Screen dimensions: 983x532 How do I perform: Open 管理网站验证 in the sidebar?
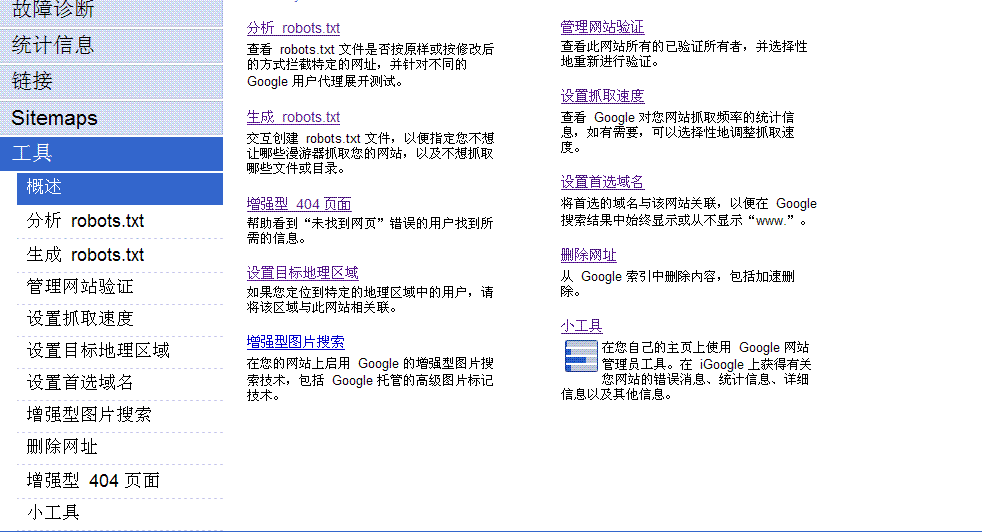120,288
